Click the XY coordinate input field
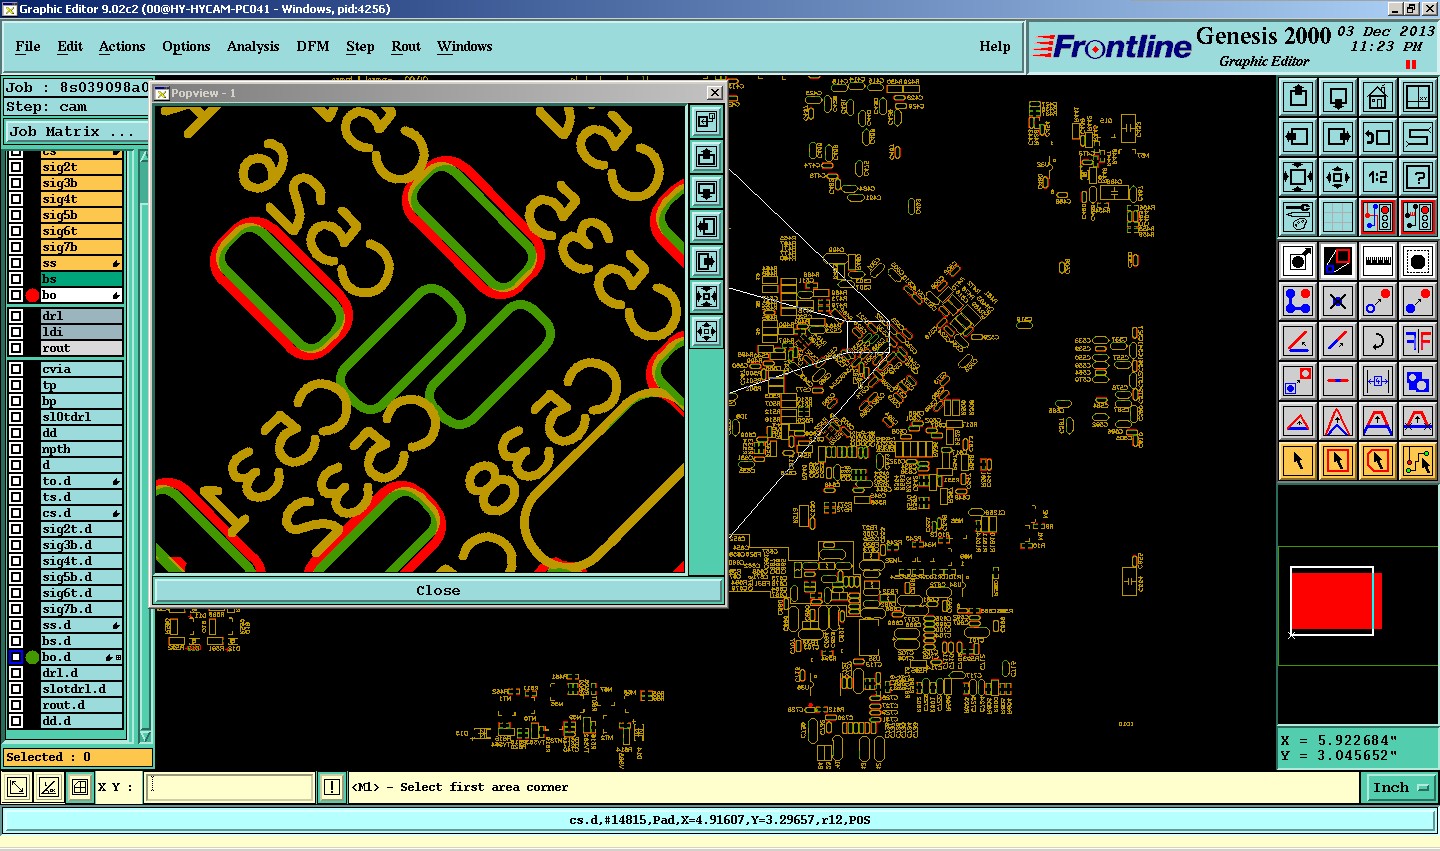Viewport: 1440px width, 851px height. pos(230,787)
